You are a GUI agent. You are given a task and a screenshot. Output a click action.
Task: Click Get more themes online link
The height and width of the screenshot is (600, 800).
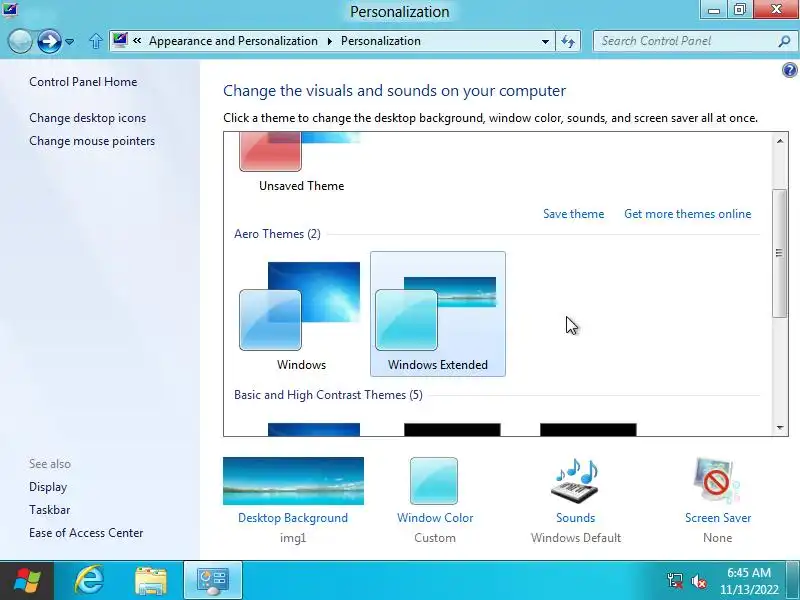687,214
